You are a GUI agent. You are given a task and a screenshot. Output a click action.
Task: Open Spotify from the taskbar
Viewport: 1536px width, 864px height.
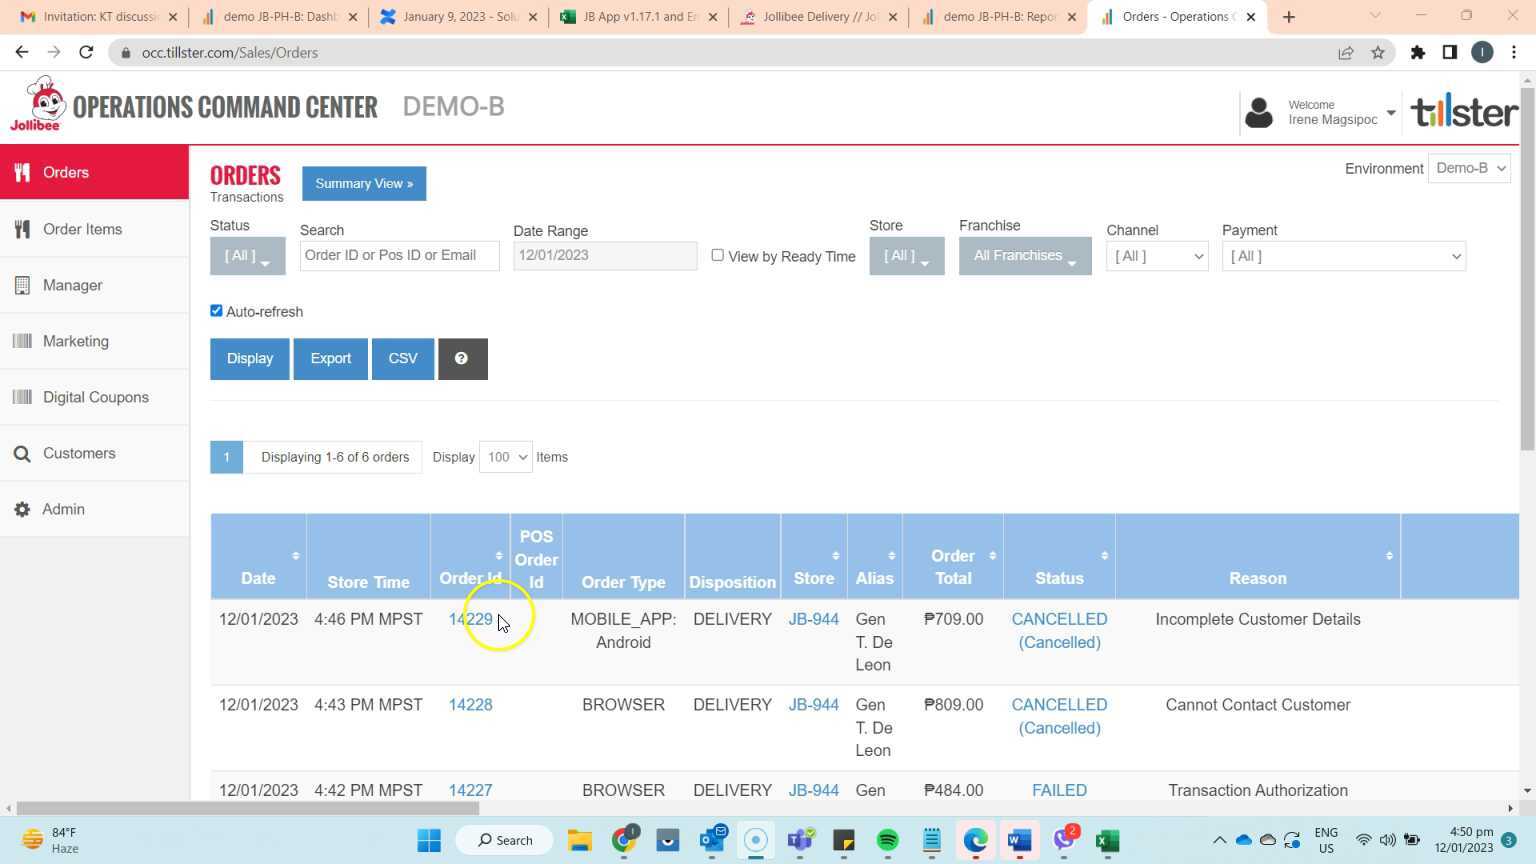(887, 841)
